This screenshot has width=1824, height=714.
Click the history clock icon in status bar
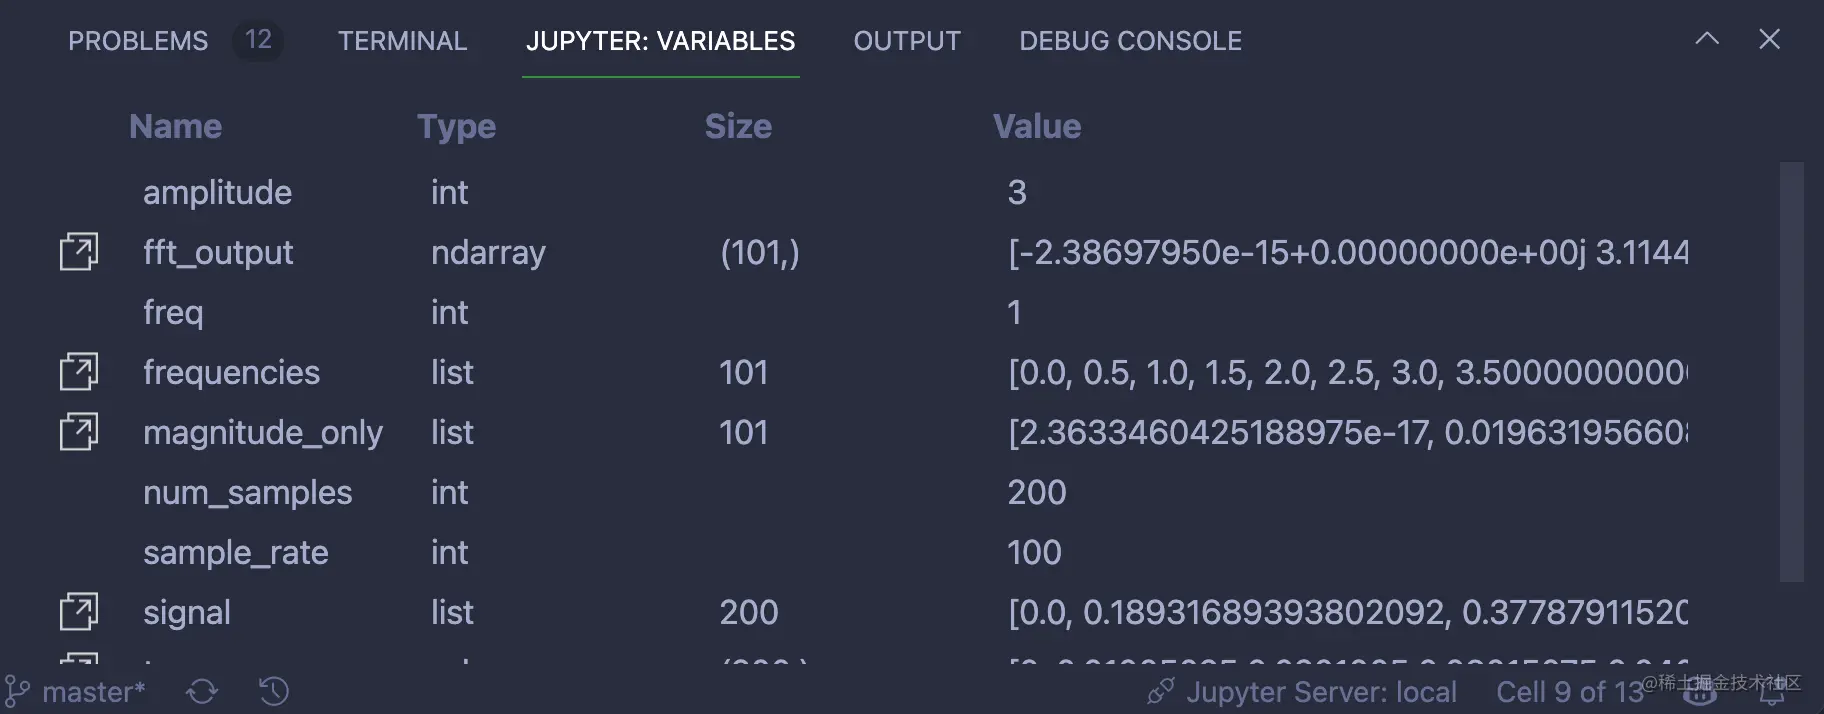click(x=273, y=692)
